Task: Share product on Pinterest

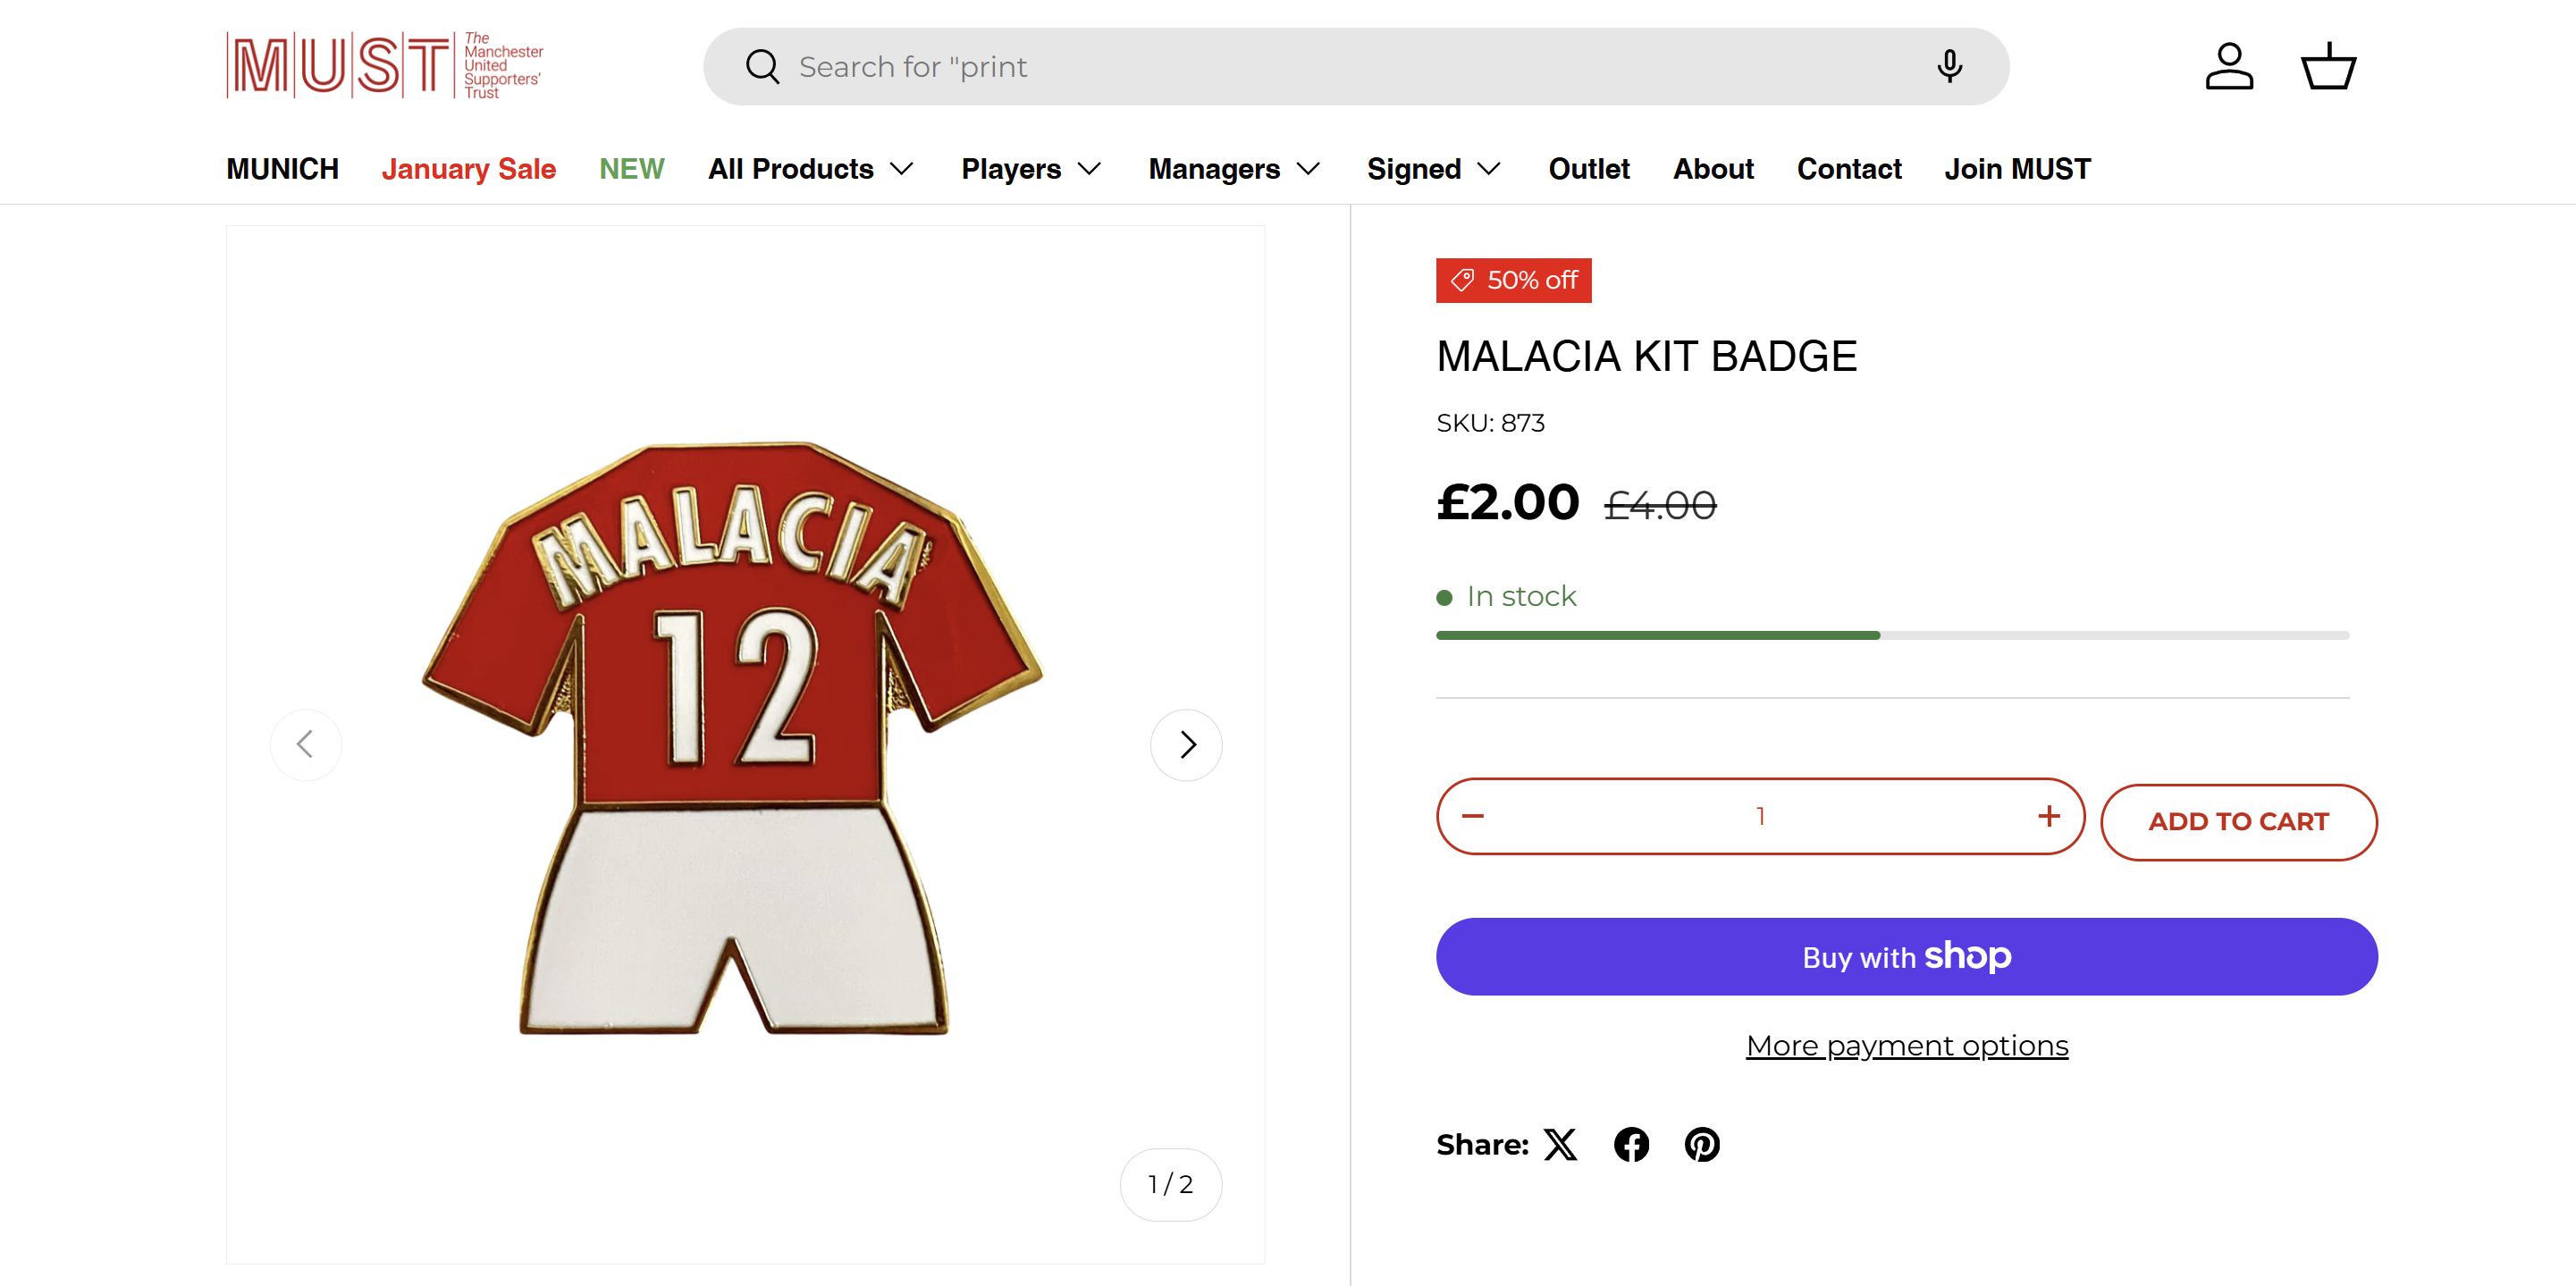Action: (x=1702, y=1144)
